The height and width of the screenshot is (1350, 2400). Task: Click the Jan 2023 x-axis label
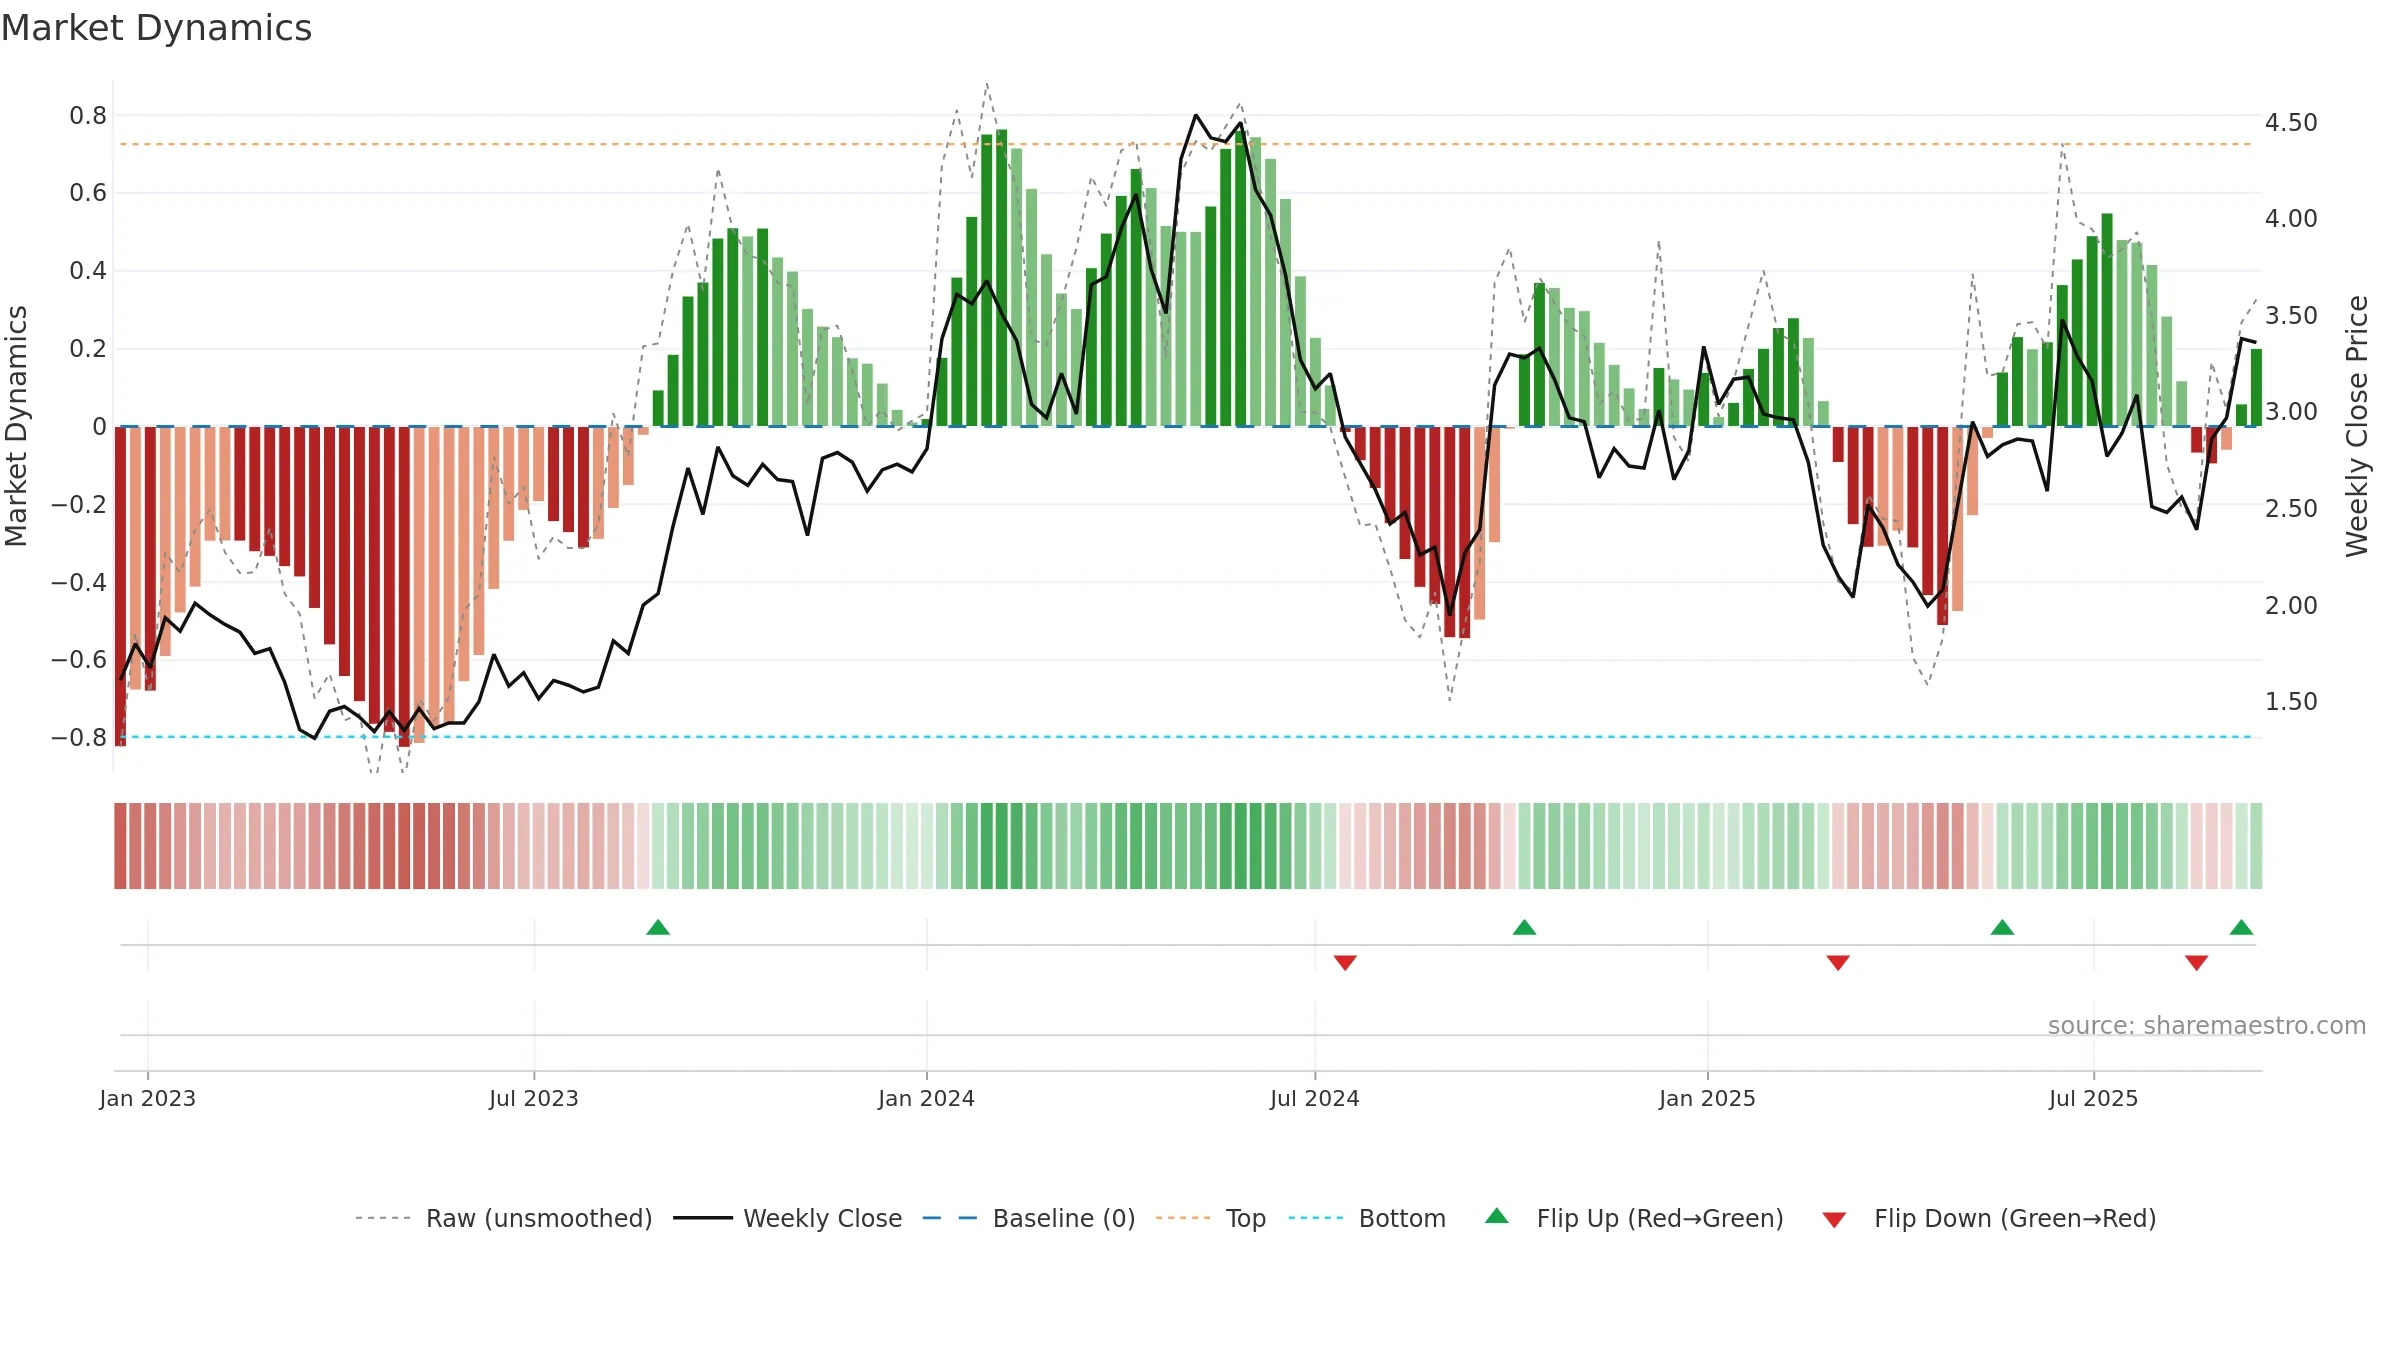(x=148, y=1098)
